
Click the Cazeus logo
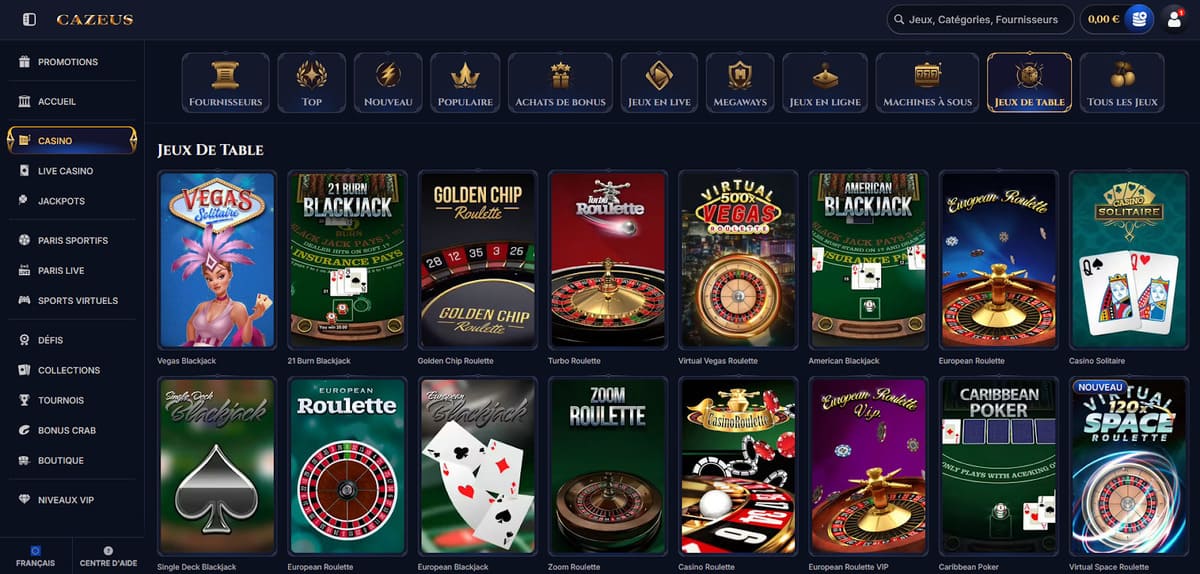click(95, 20)
